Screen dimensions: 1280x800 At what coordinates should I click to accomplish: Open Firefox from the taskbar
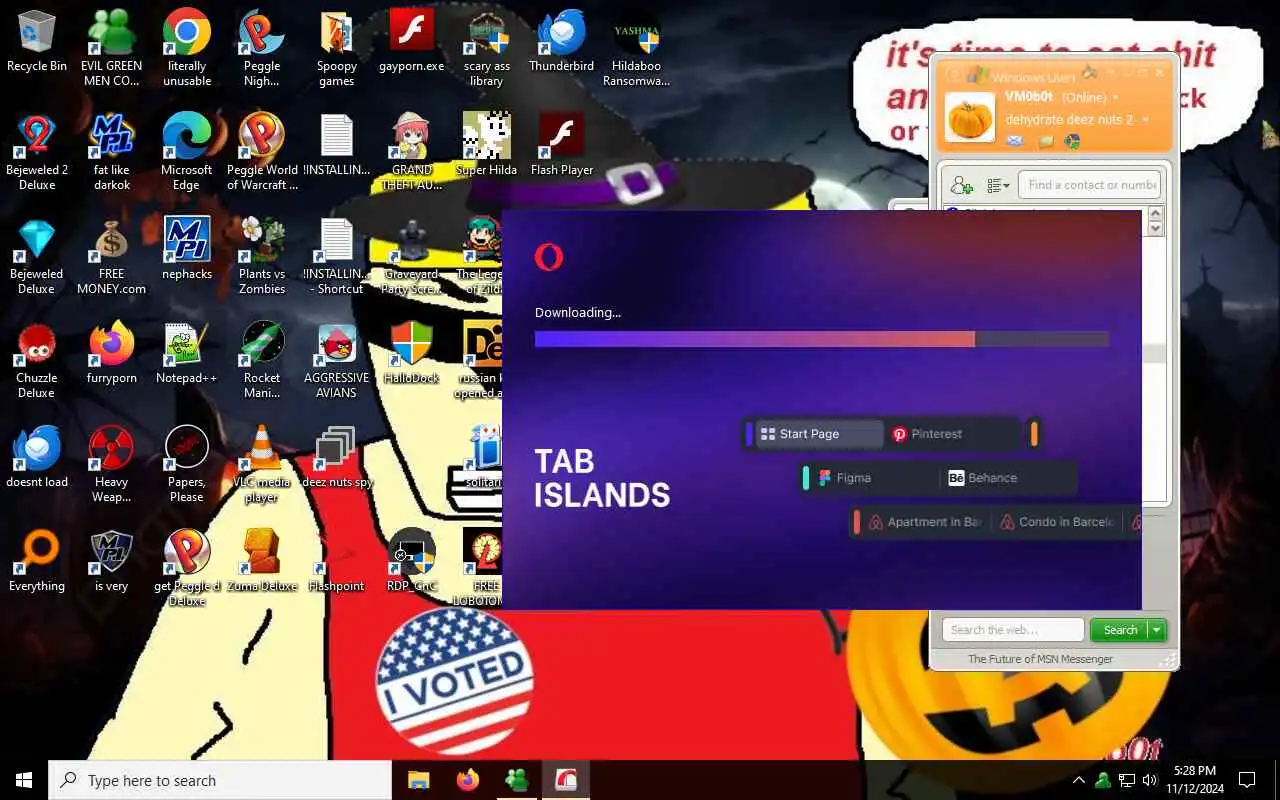[467, 780]
